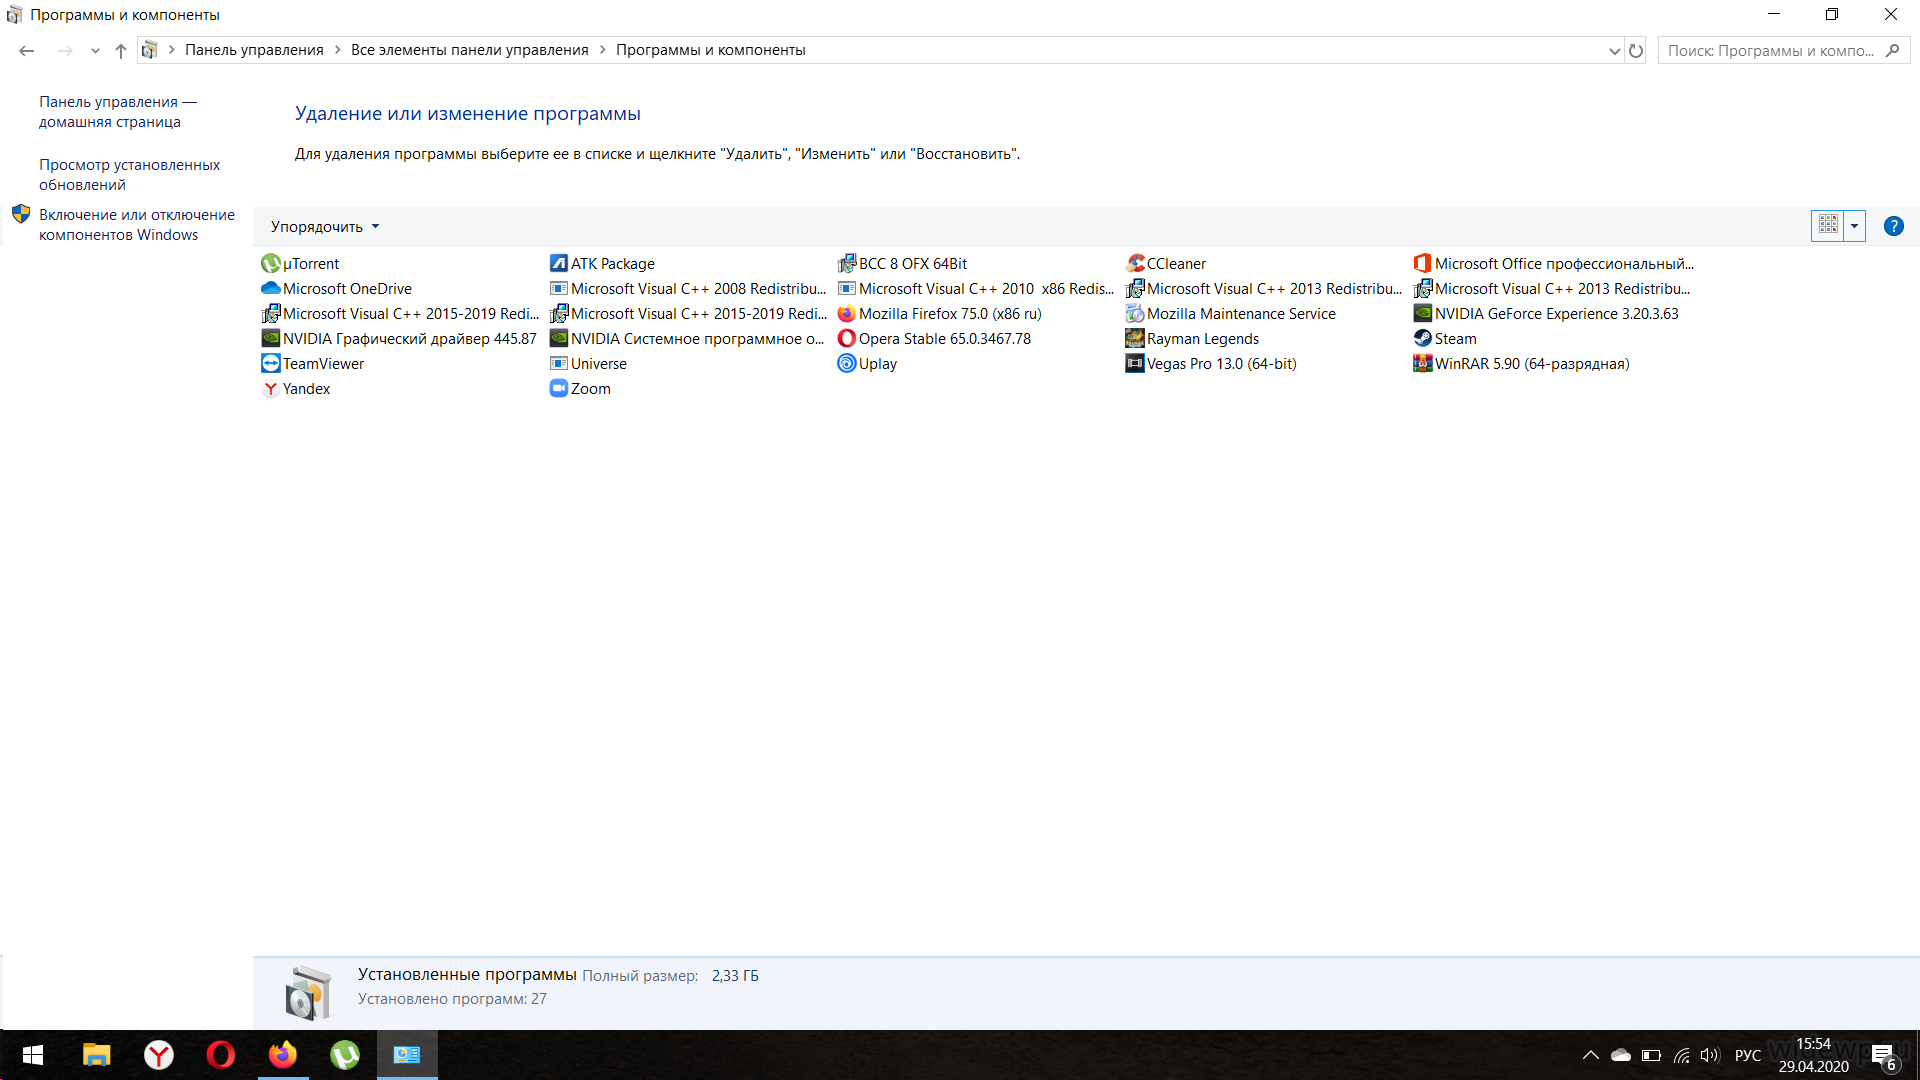Image resolution: width=1920 pixels, height=1080 pixels.
Task: Expand the address bar history dropdown
Action: 1614,50
